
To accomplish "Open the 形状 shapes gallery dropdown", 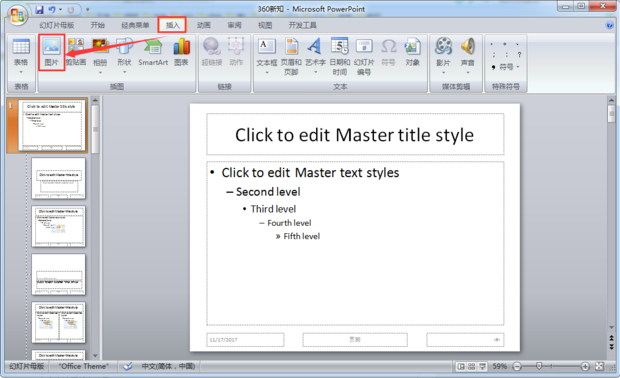I will [124, 72].
